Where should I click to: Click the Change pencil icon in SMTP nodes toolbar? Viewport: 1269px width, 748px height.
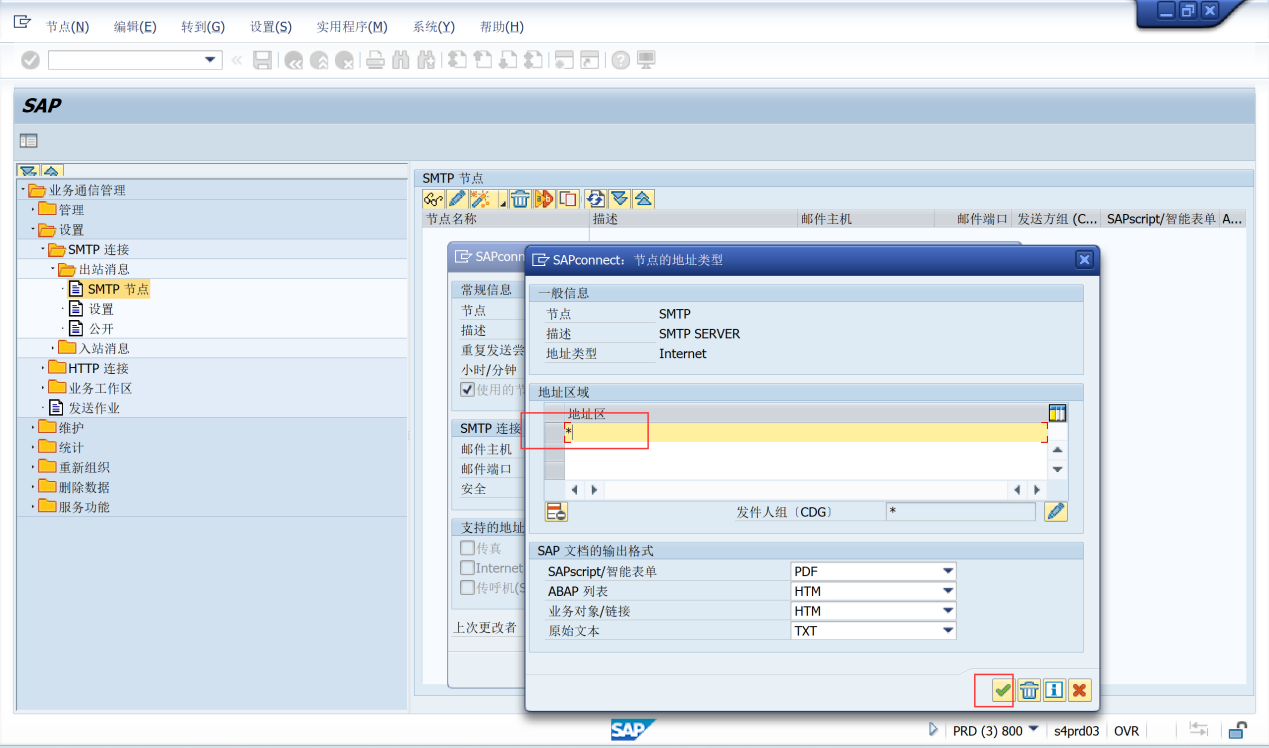[x=456, y=199]
